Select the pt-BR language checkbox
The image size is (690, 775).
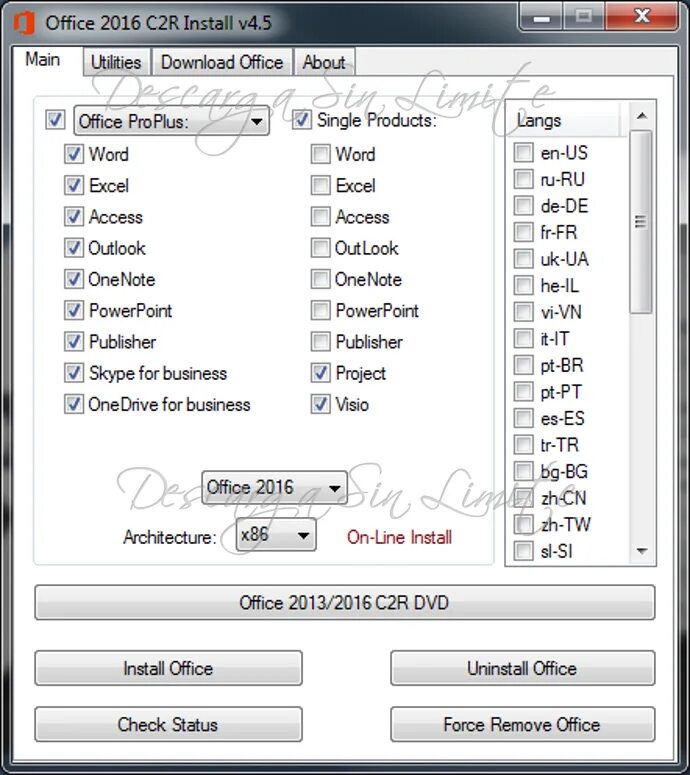(x=523, y=365)
